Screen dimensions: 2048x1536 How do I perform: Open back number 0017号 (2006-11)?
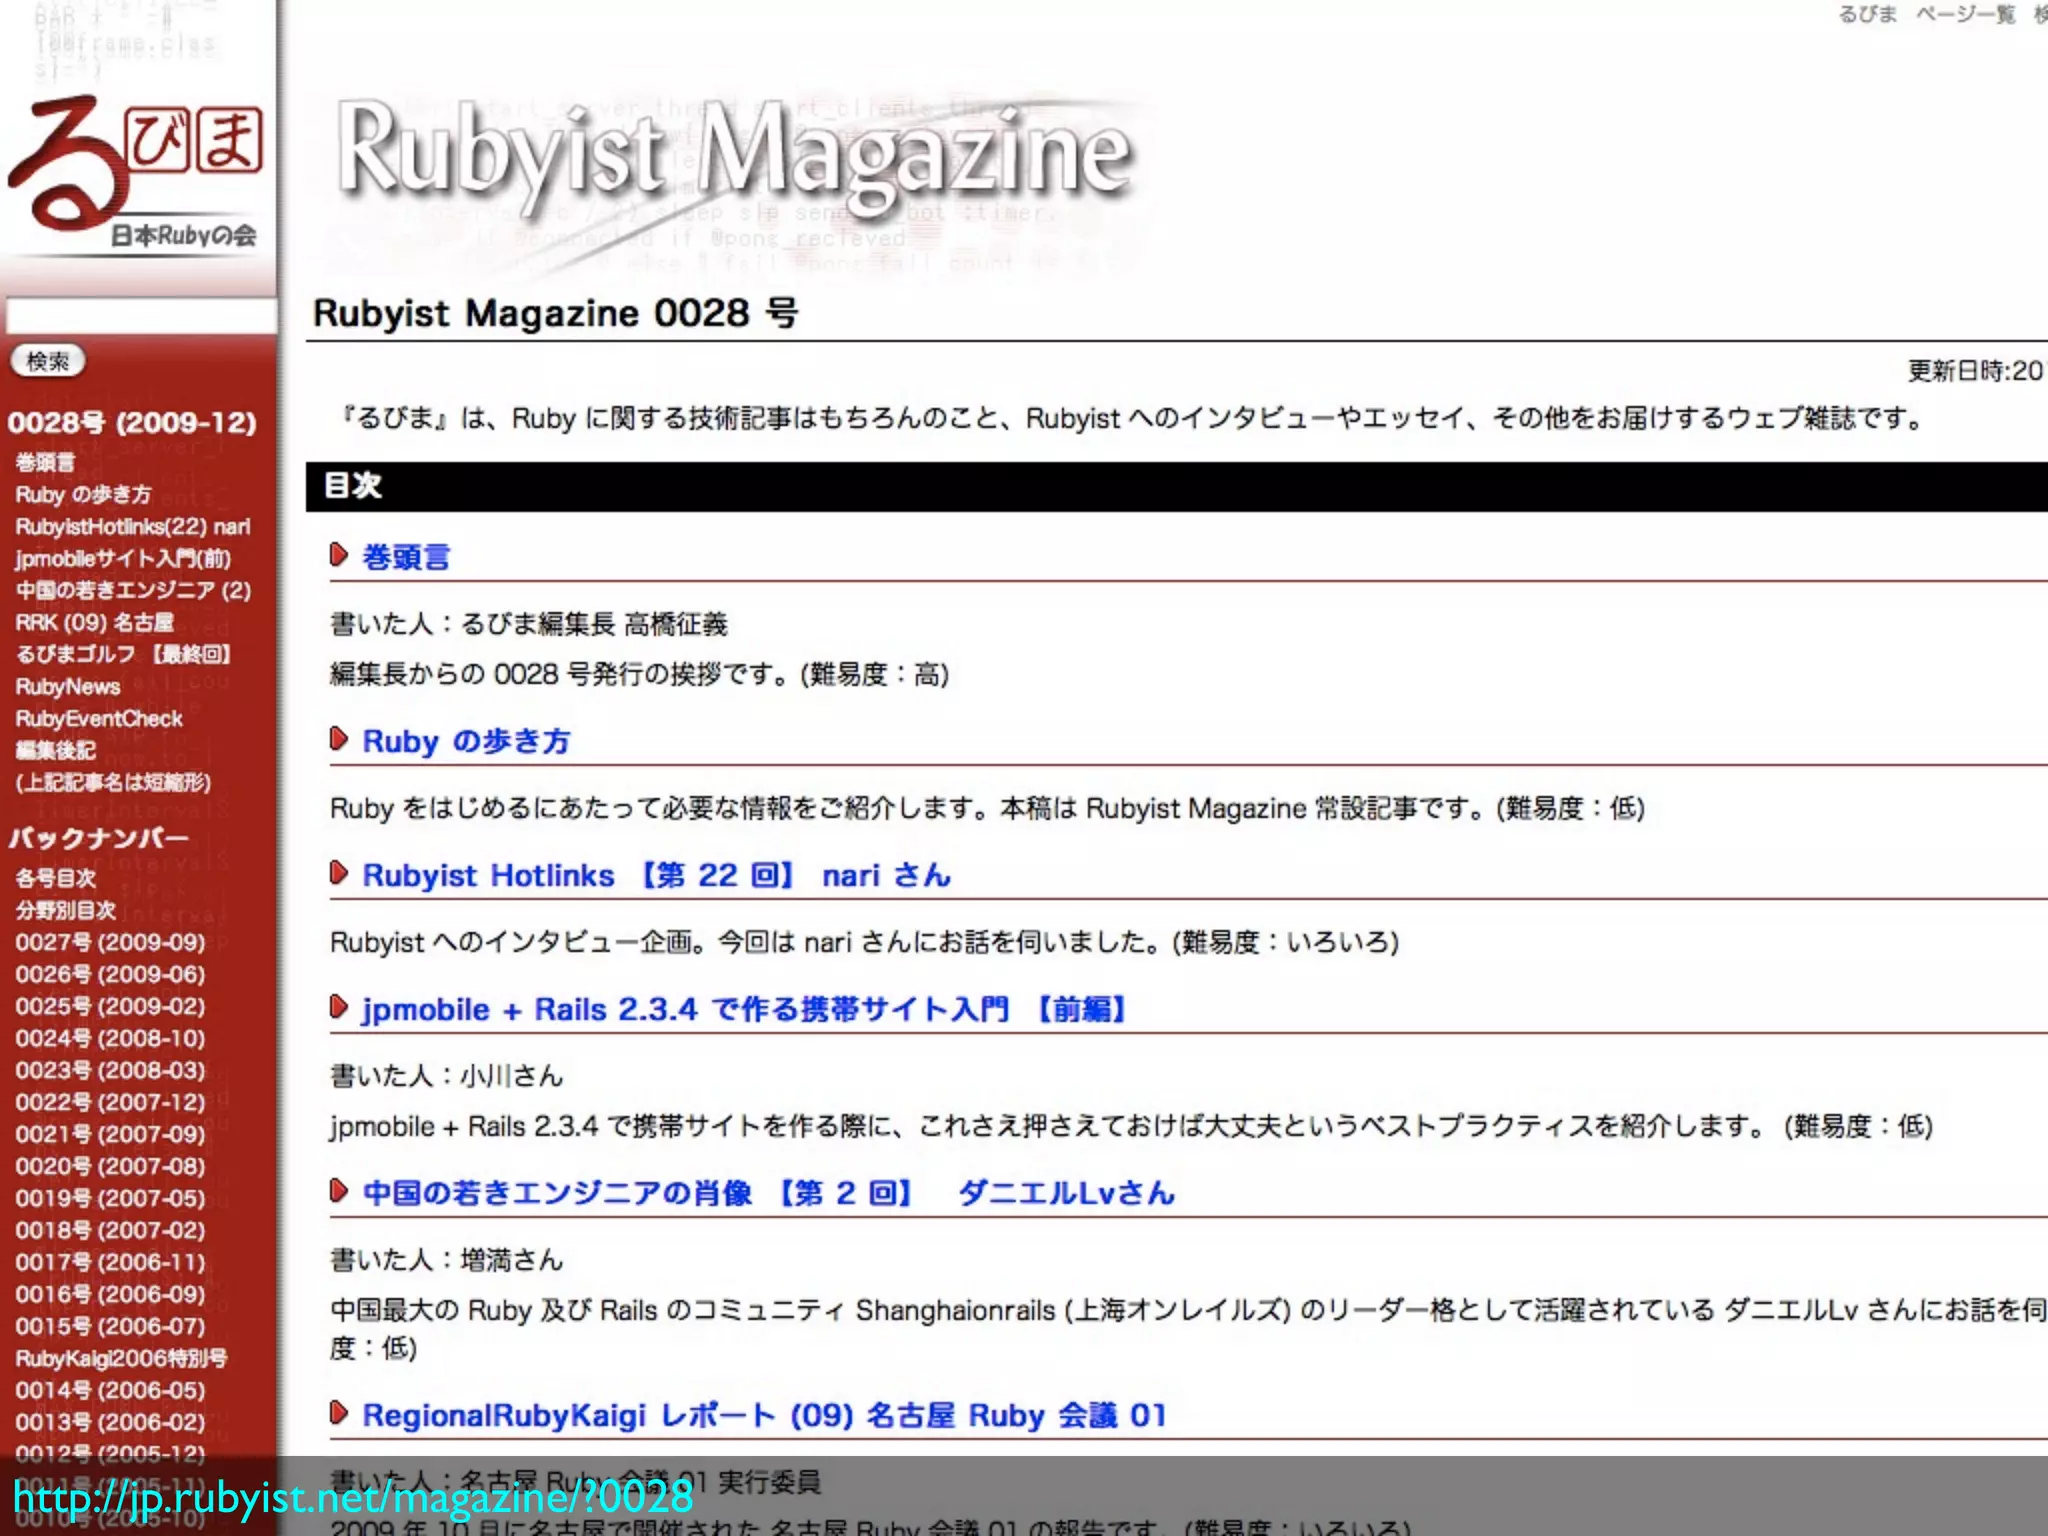(110, 1262)
